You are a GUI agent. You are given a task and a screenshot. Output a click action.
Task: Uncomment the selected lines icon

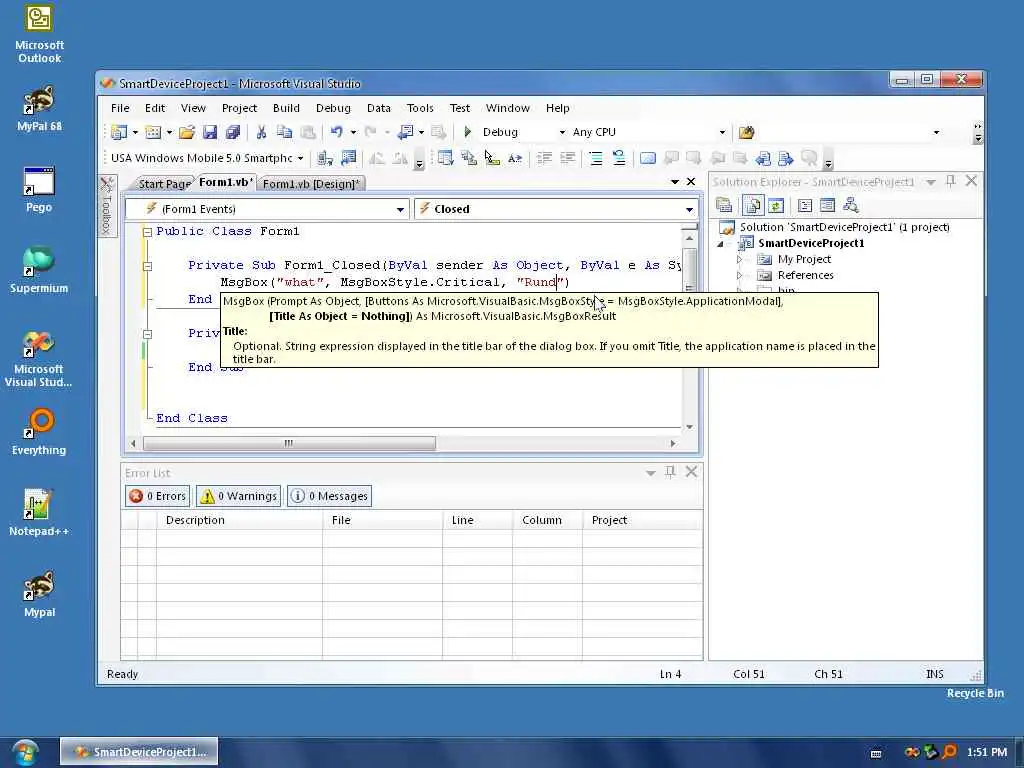click(618, 158)
